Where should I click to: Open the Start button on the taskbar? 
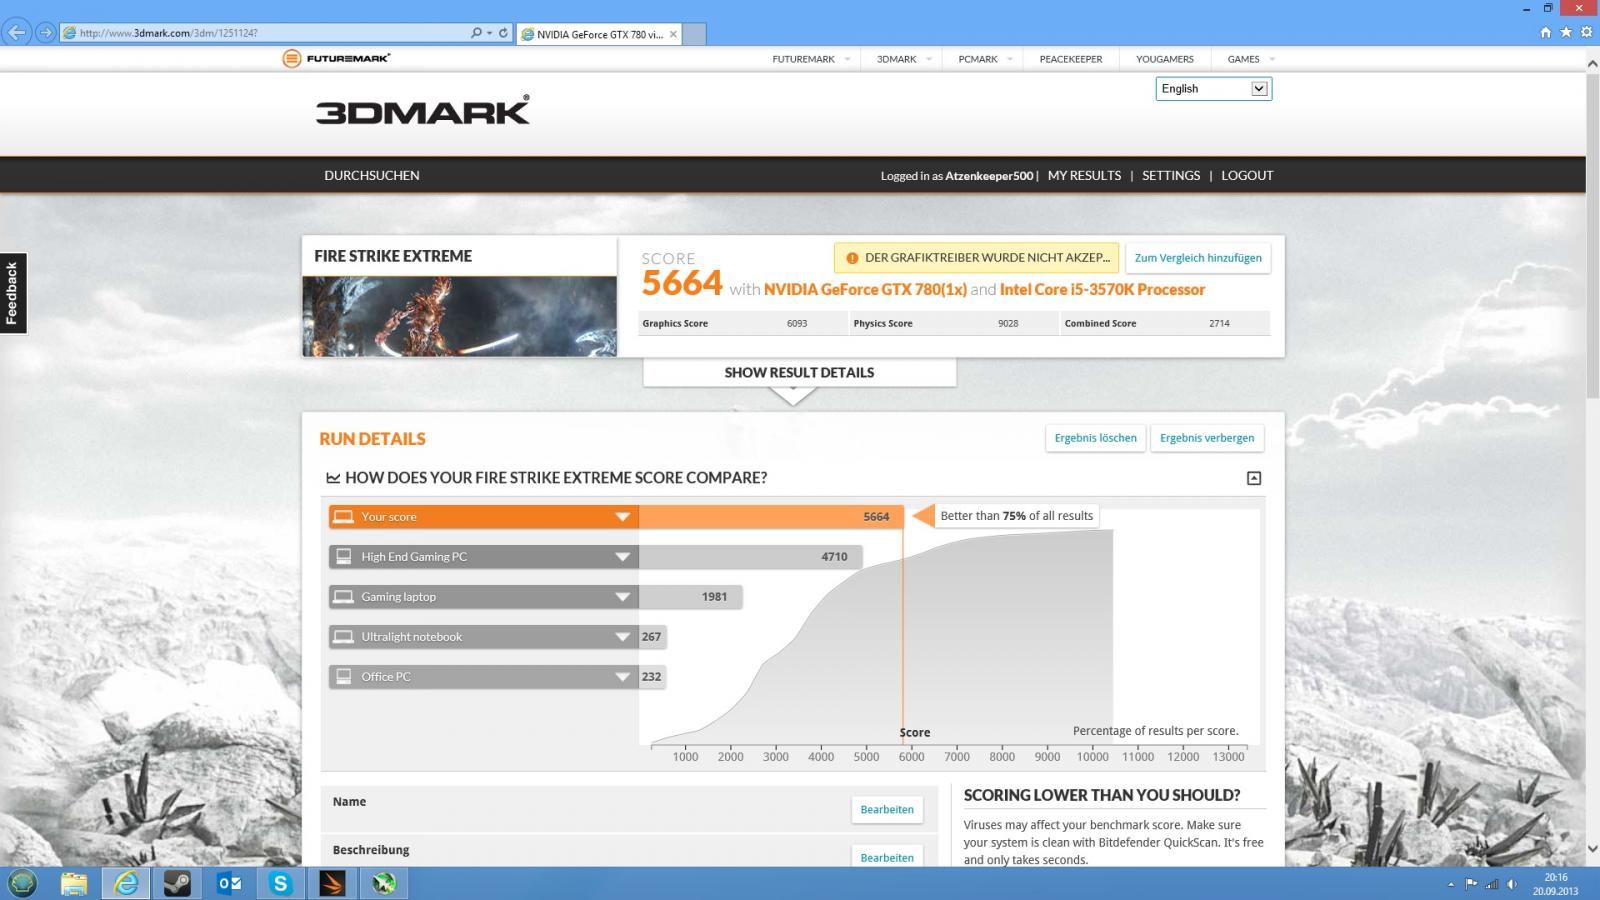pos(22,883)
